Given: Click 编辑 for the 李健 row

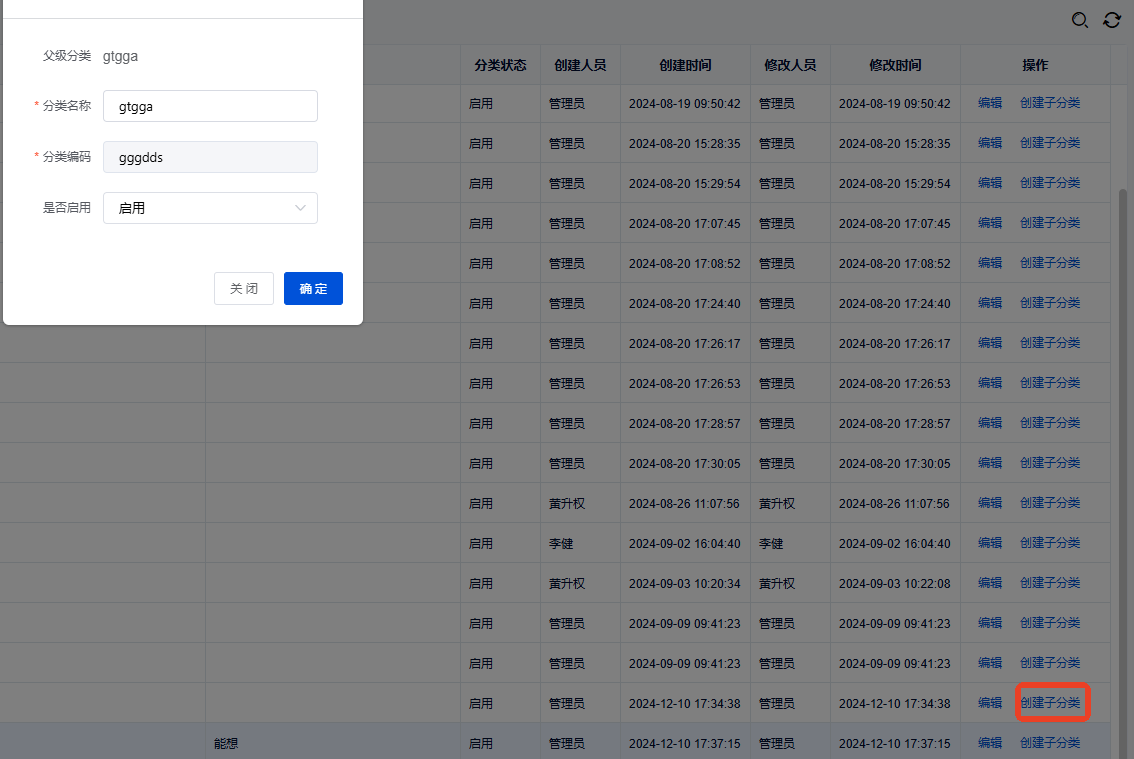Looking at the screenshot, I should pyautogui.click(x=990, y=543).
